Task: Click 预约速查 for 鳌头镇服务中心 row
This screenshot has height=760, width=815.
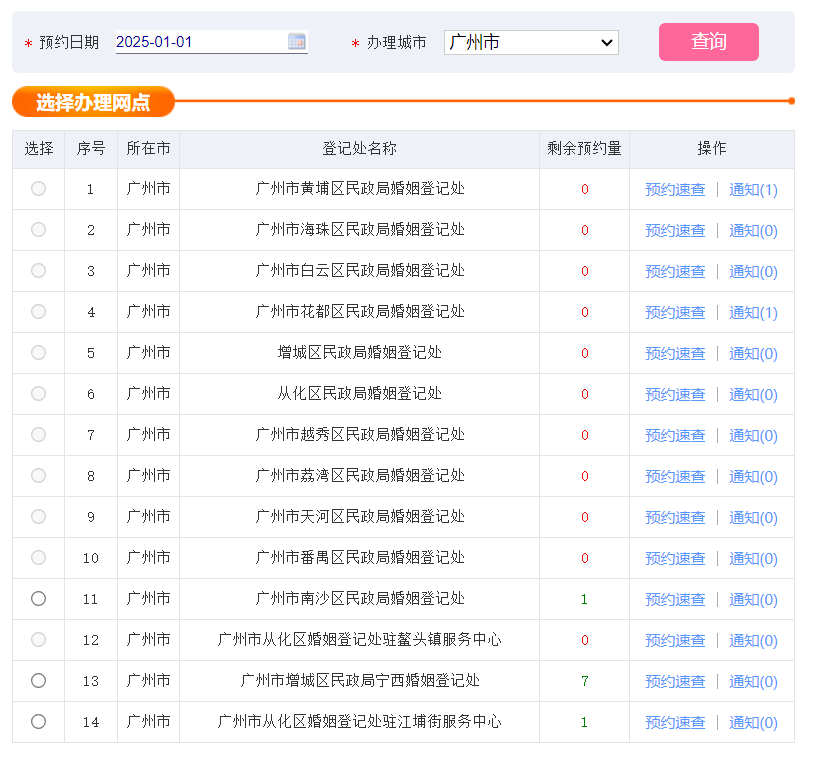Action: click(675, 640)
